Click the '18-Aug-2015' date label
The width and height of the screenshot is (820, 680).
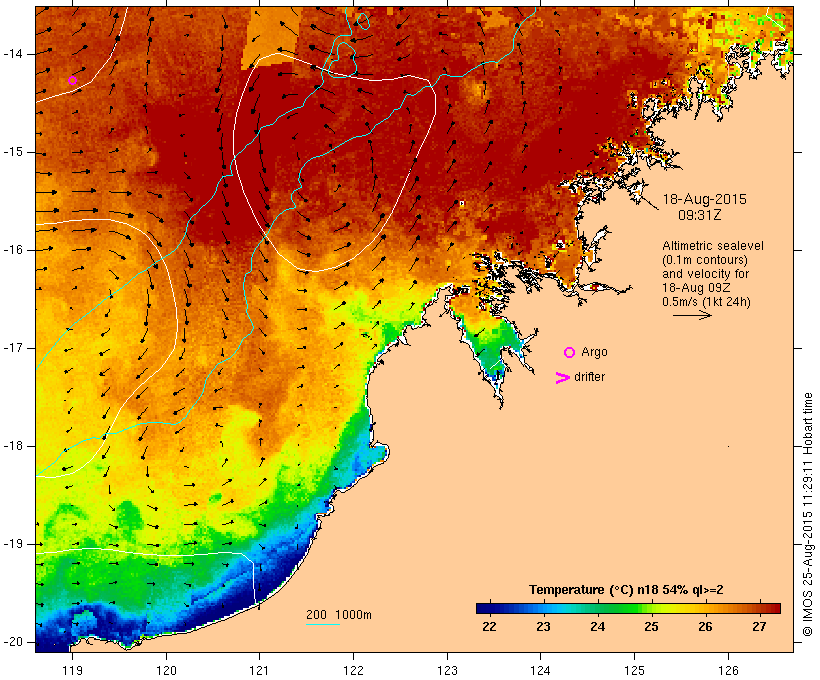click(704, 199)
